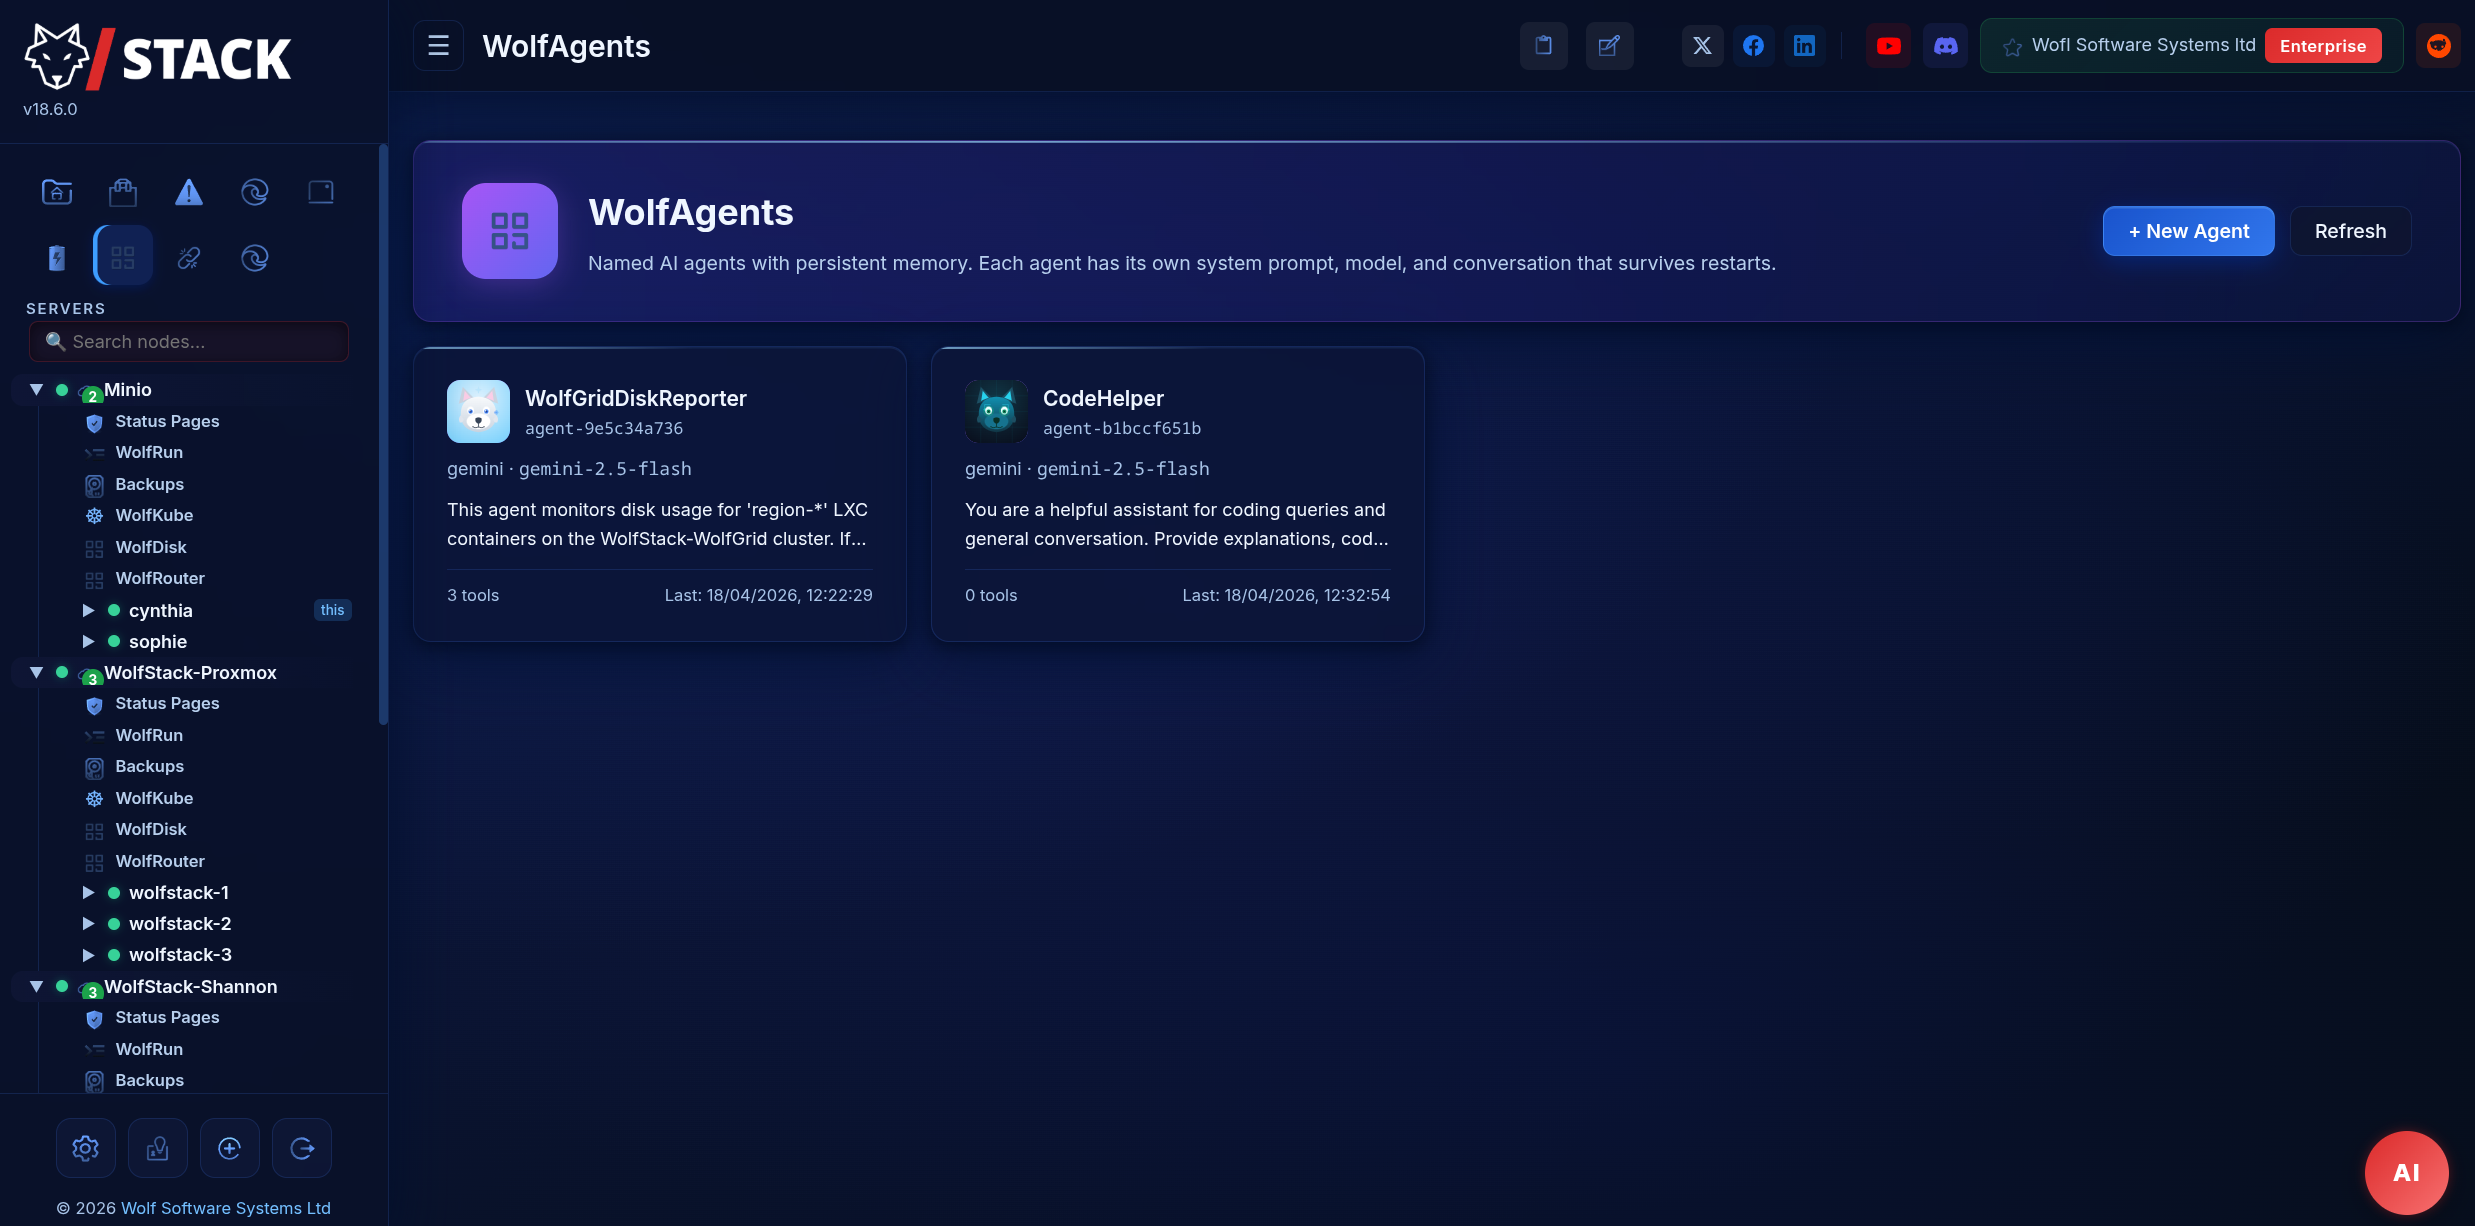Expand the wolfstack-2 node
Screen dimensions: 2475x1226
[88, 924]
